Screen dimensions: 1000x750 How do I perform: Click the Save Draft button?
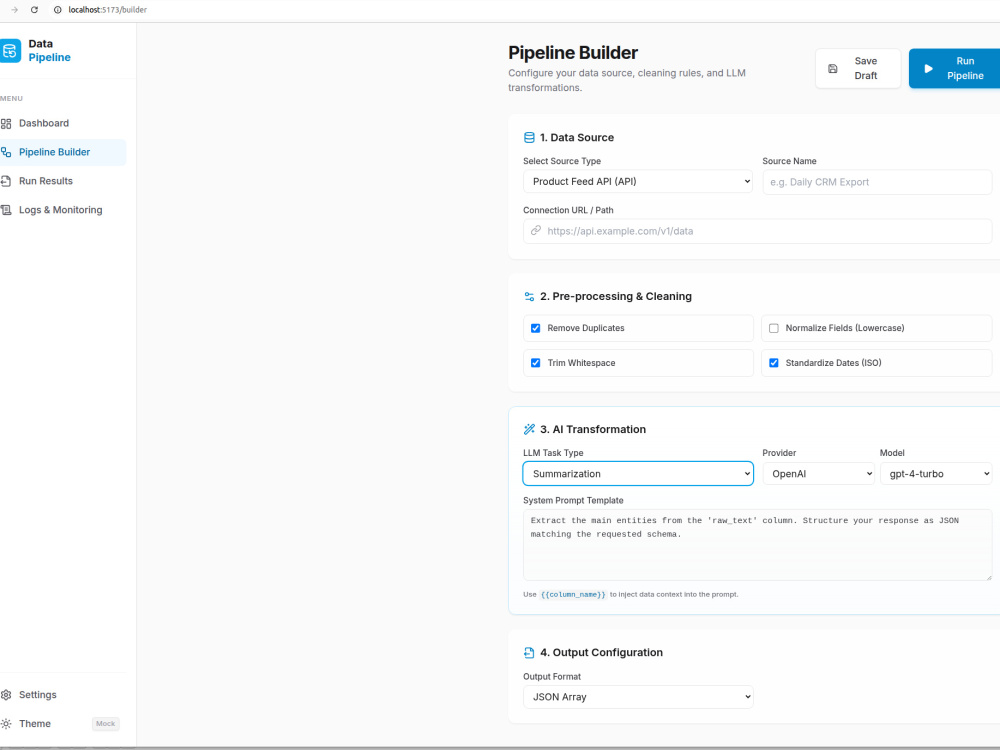pyautogui.click(x=858, y=68)
